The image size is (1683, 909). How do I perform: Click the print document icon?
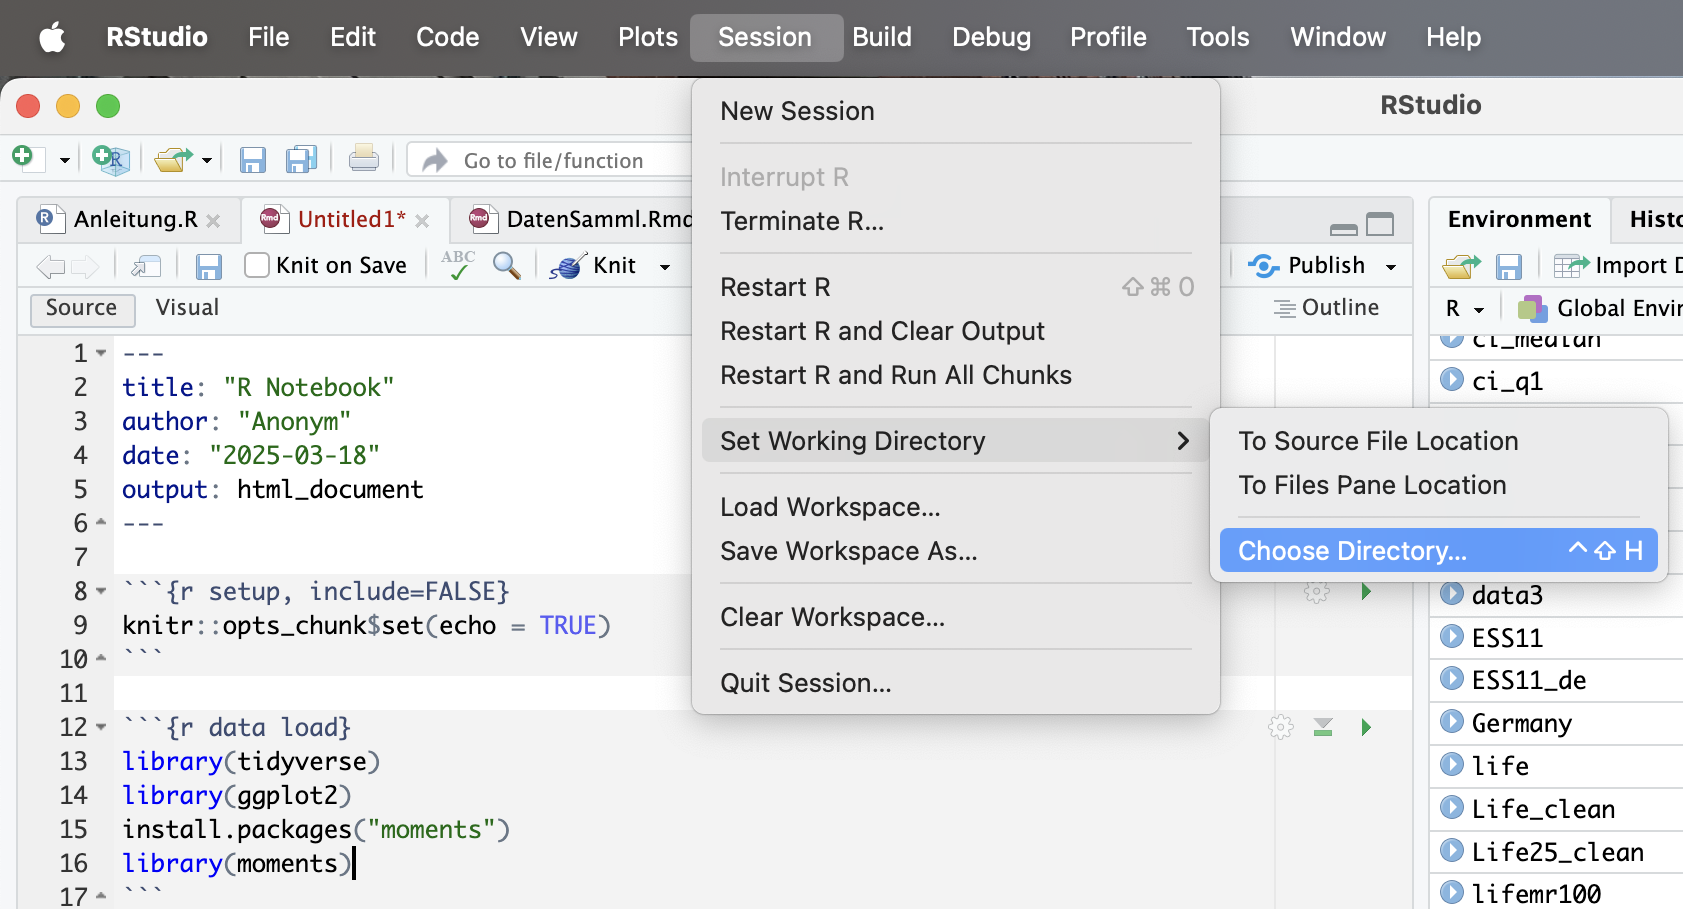click(x=364, y=158)
